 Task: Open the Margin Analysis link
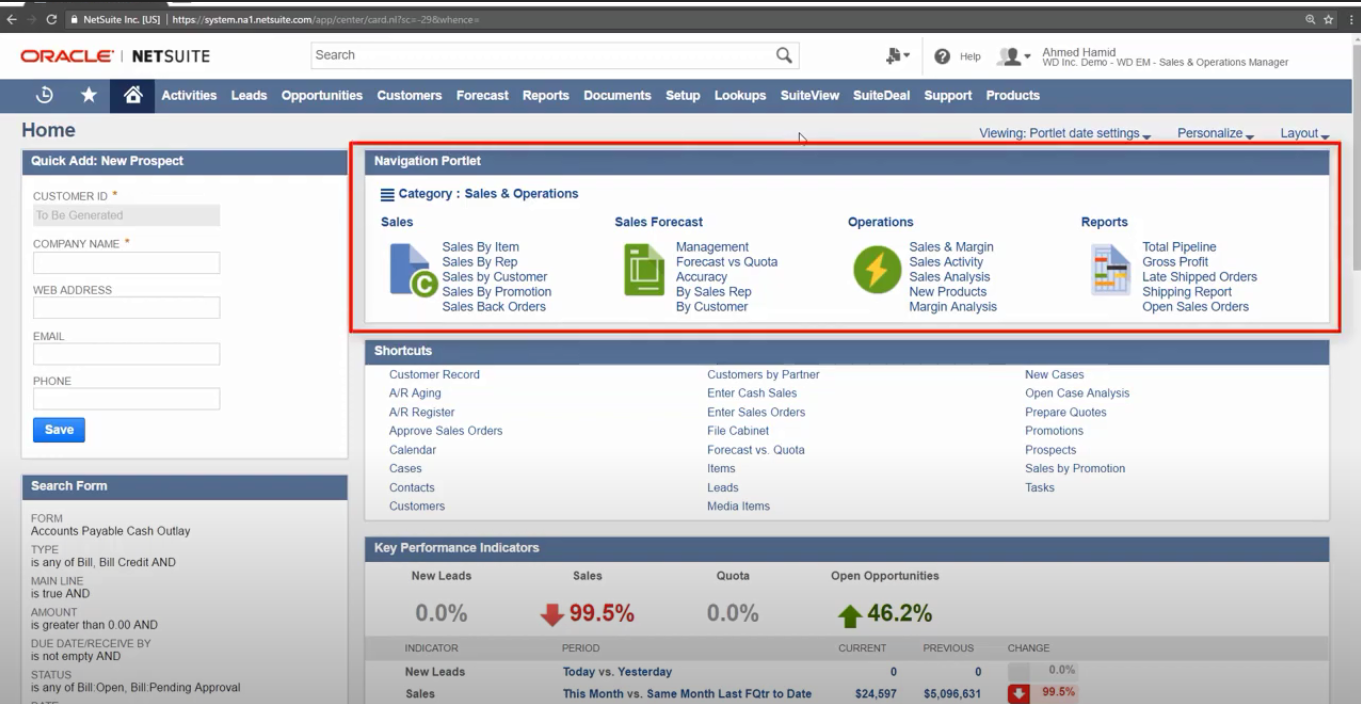tap(953, 307)
